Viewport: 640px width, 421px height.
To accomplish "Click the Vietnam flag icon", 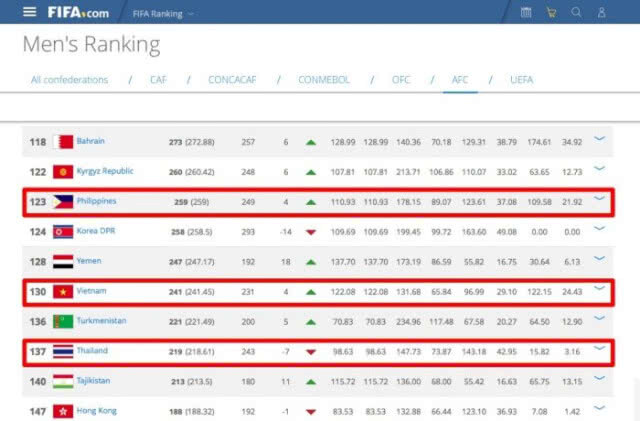I will 63,292.
